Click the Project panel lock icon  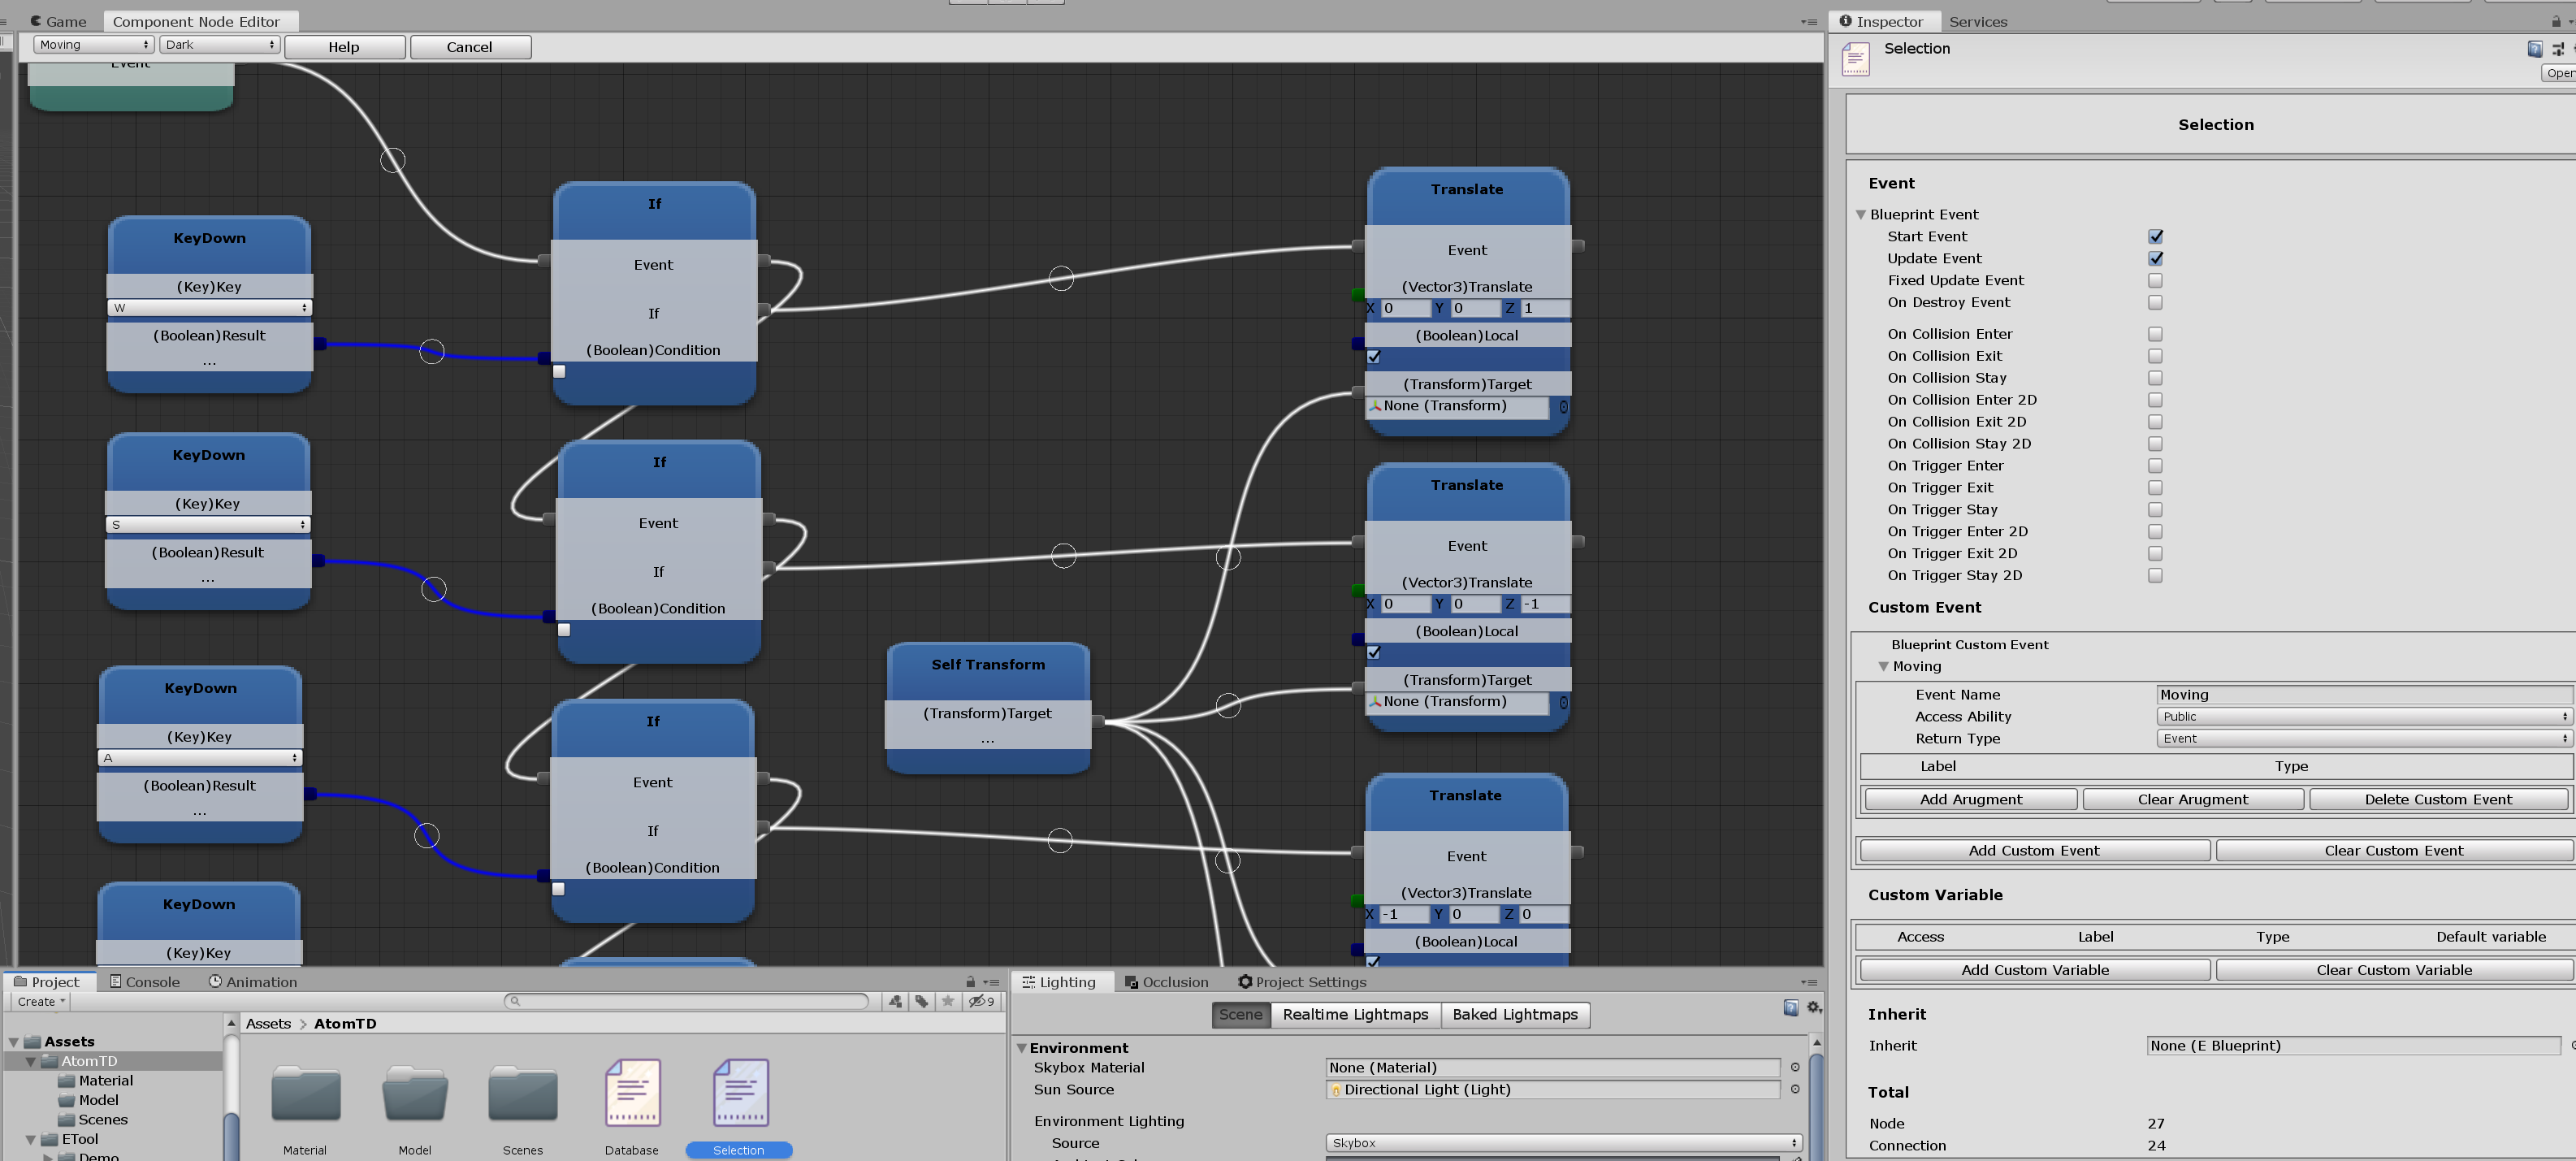point(970,982)
